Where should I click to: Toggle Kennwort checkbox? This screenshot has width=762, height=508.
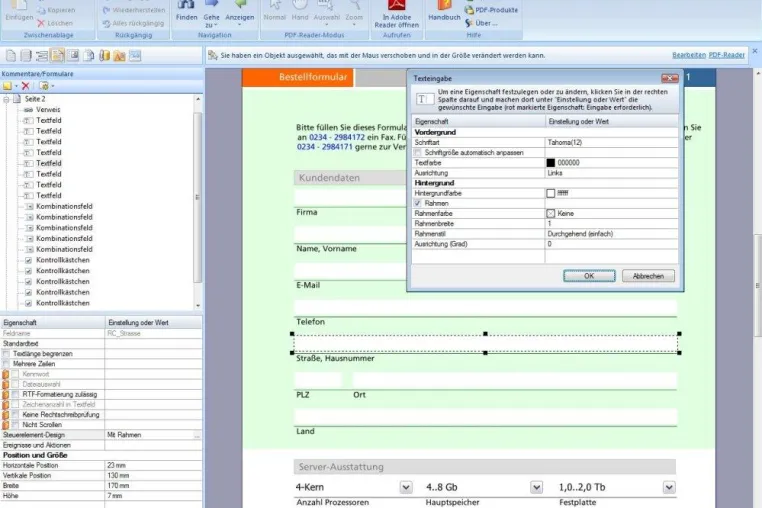[x=16, y=374]
